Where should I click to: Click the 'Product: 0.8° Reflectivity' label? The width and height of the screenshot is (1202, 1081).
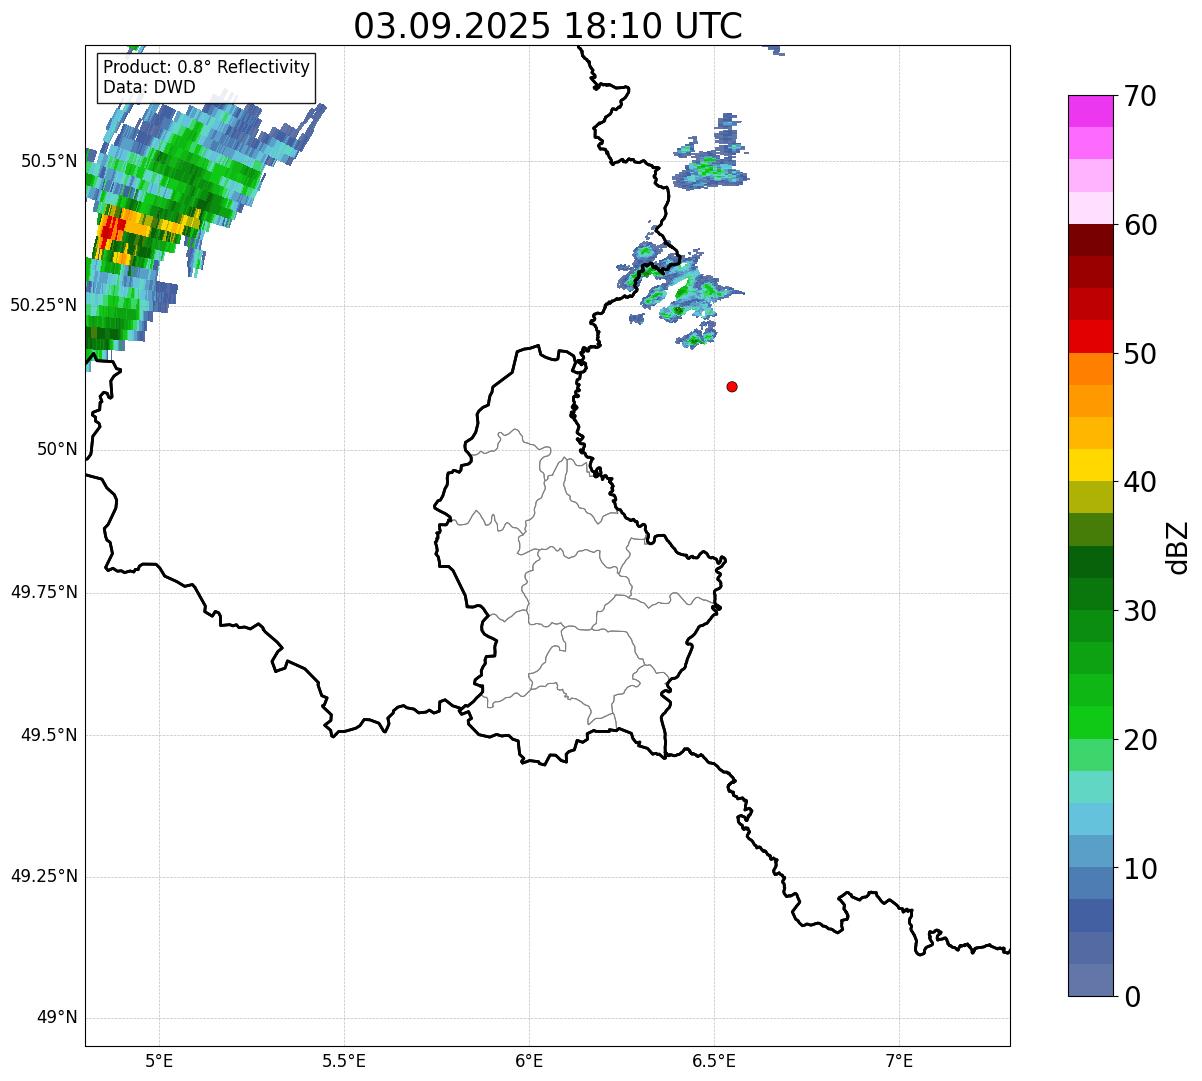pyautogui.click(x=207, y=67)
